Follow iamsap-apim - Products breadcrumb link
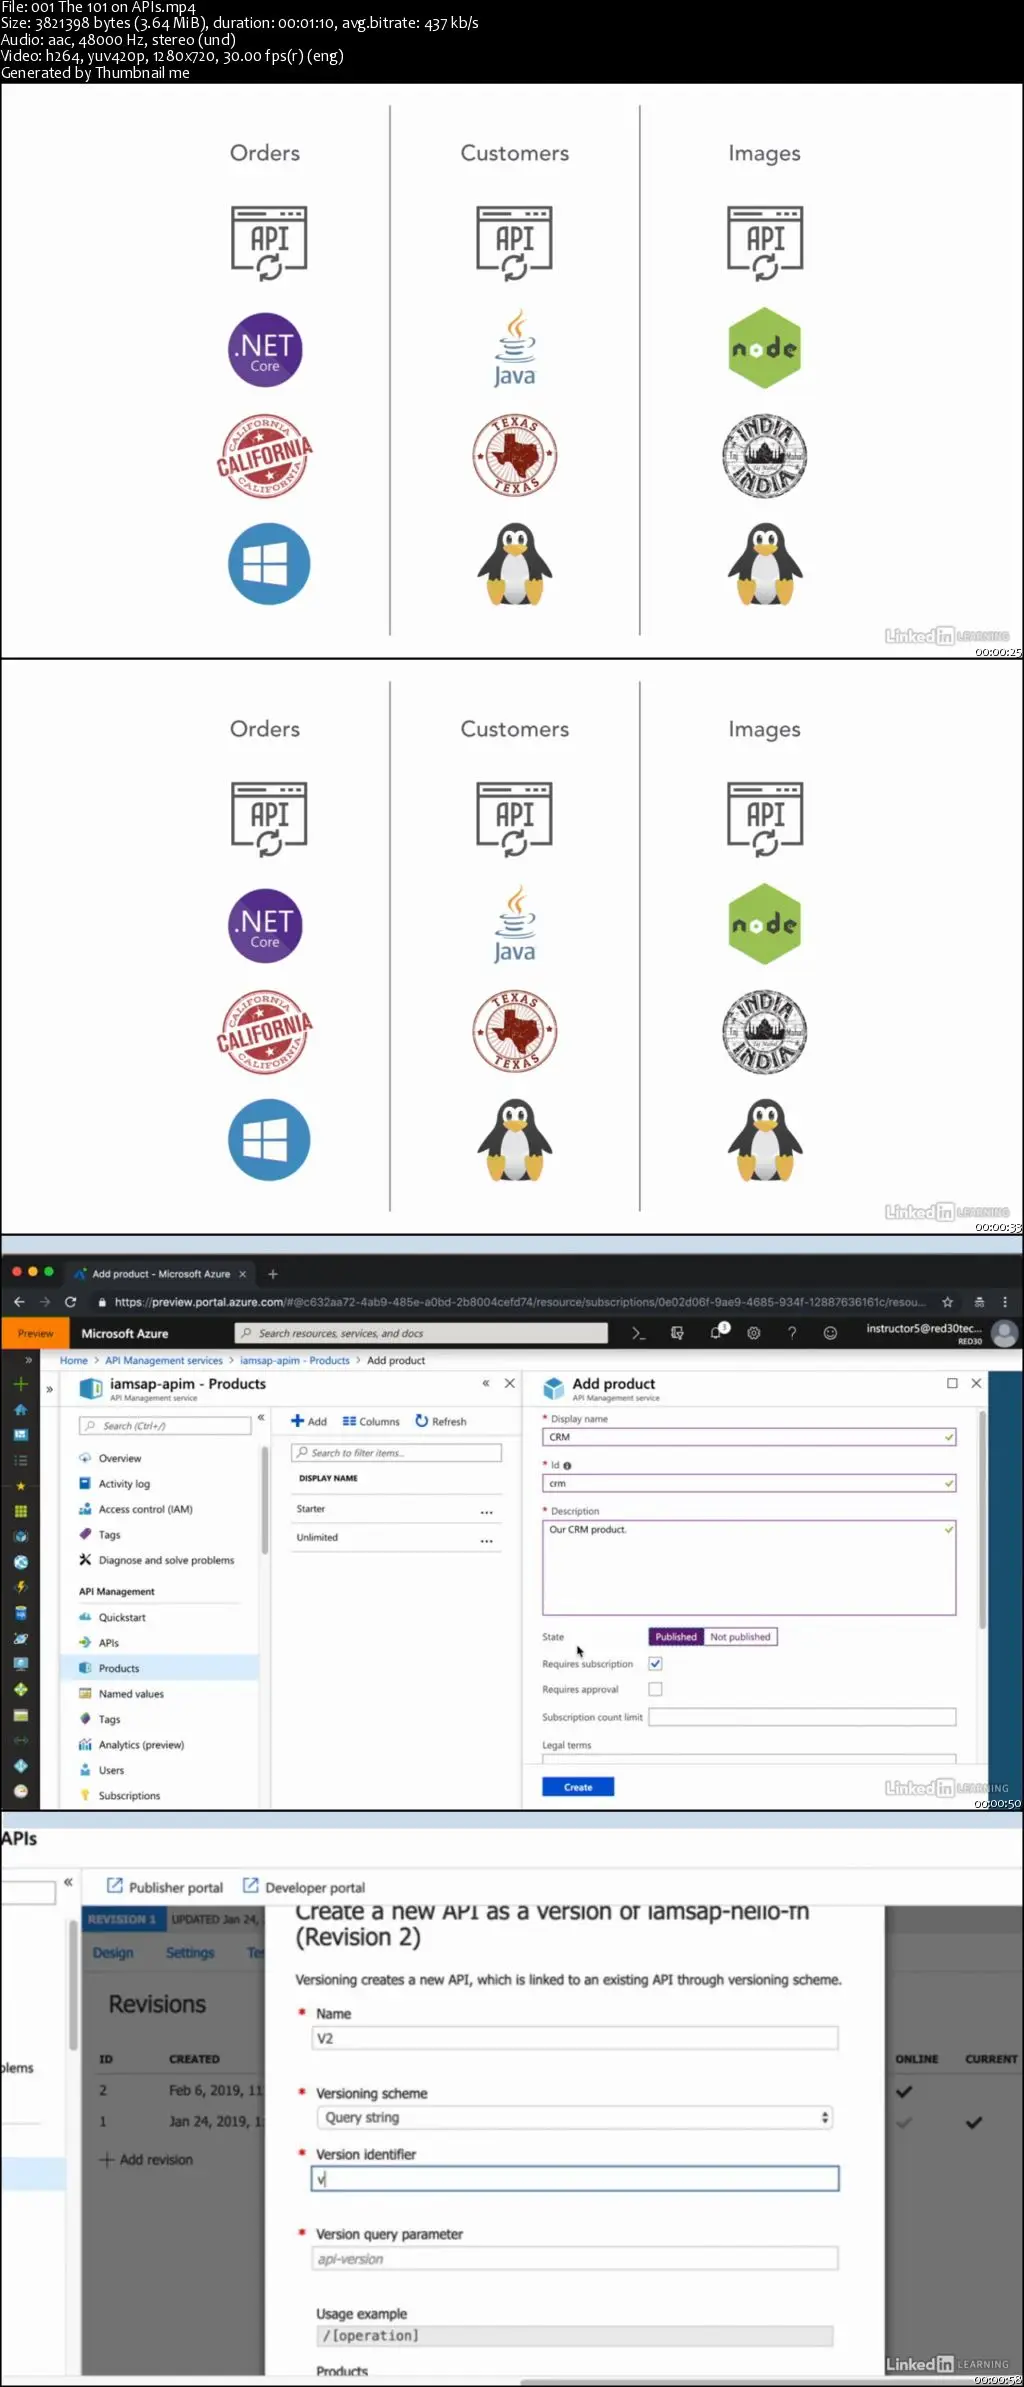The height and width of the screenshot is (2387, 1024). tap(295, 1360)
